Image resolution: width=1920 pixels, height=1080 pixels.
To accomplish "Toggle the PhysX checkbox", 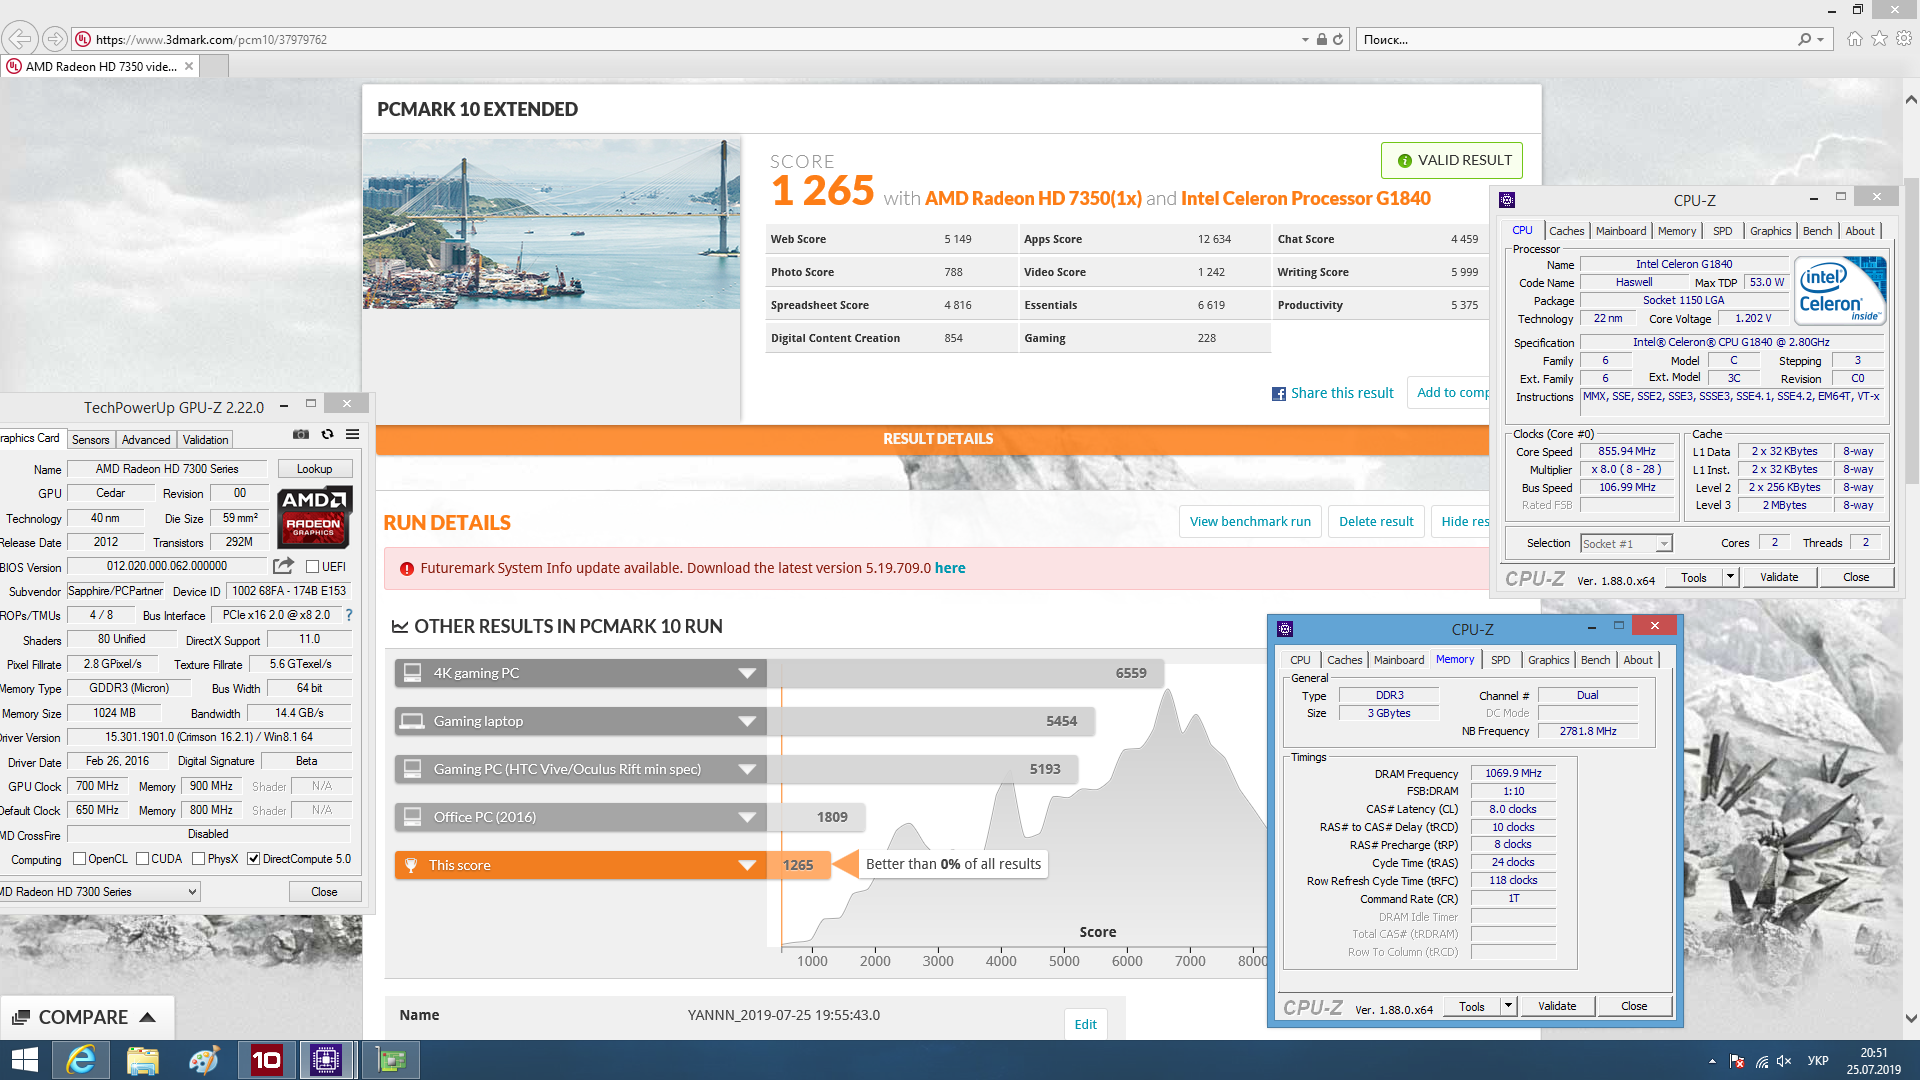I will pyautogui.click(x=198, y=859).
